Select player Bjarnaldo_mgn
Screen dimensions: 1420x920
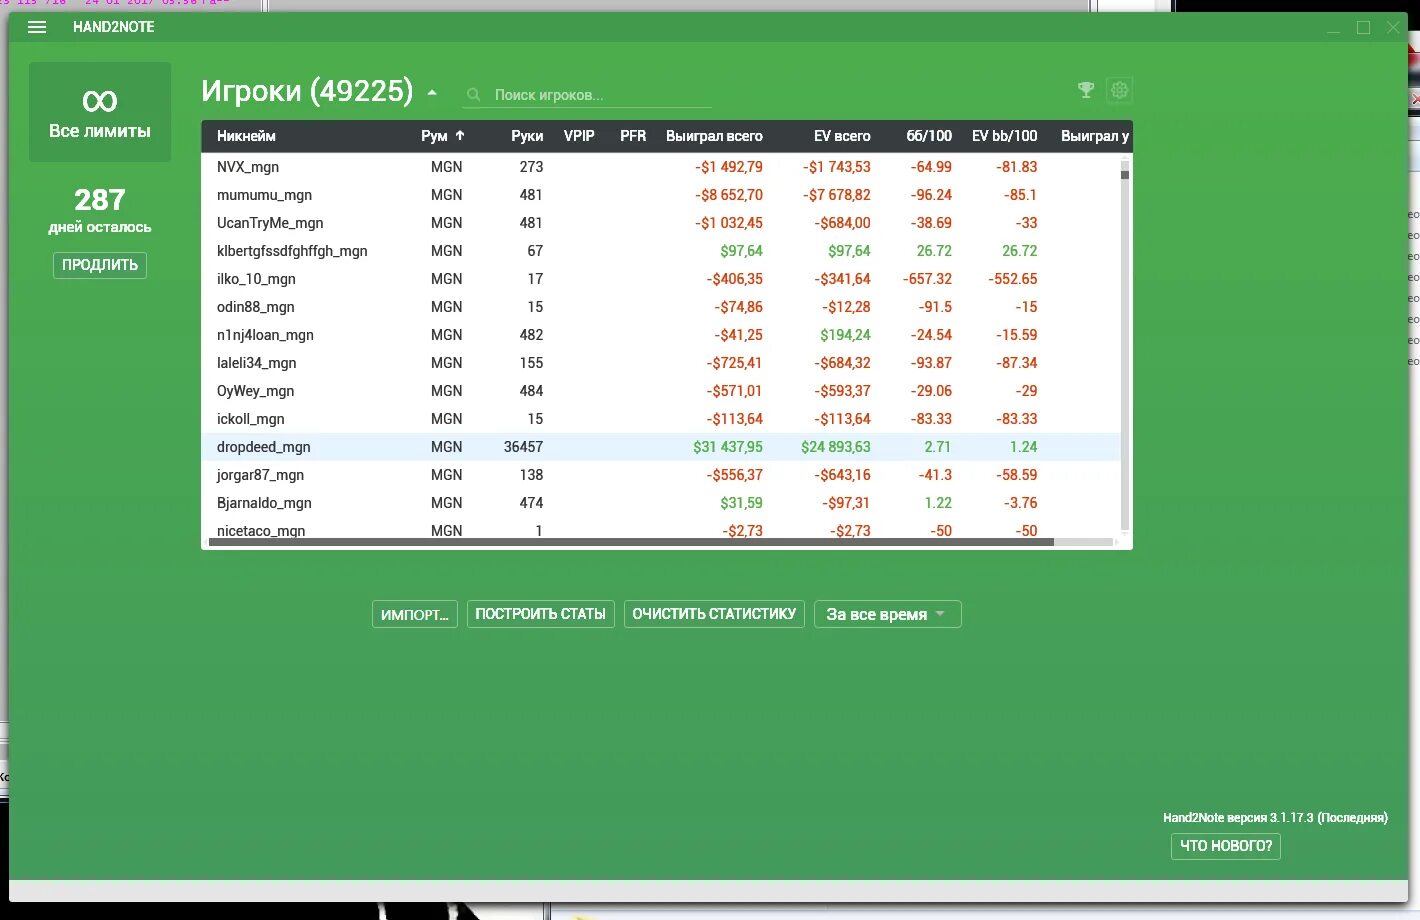coord(264,503)
